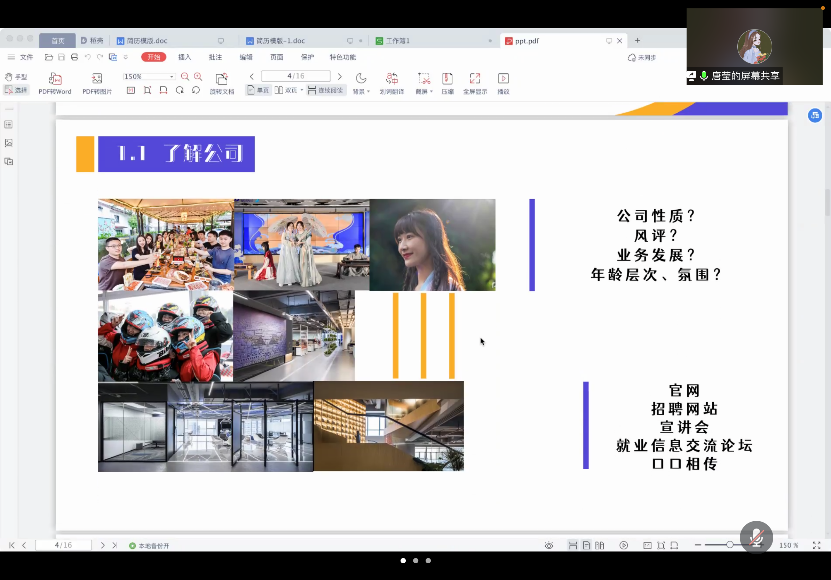Click the 旋转文档 rotate document button
This screenshot has width=831, height=580.
221,80
